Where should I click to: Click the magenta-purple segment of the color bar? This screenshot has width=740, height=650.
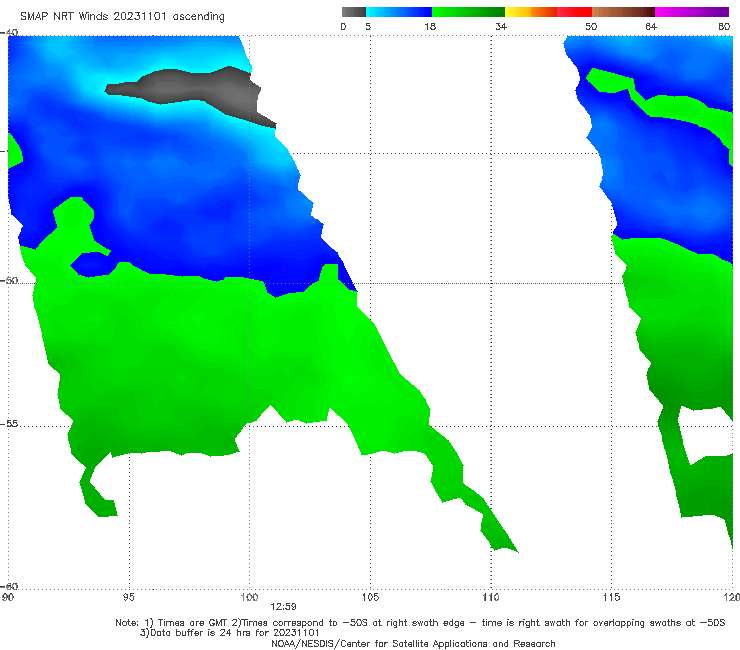(692, 12)
